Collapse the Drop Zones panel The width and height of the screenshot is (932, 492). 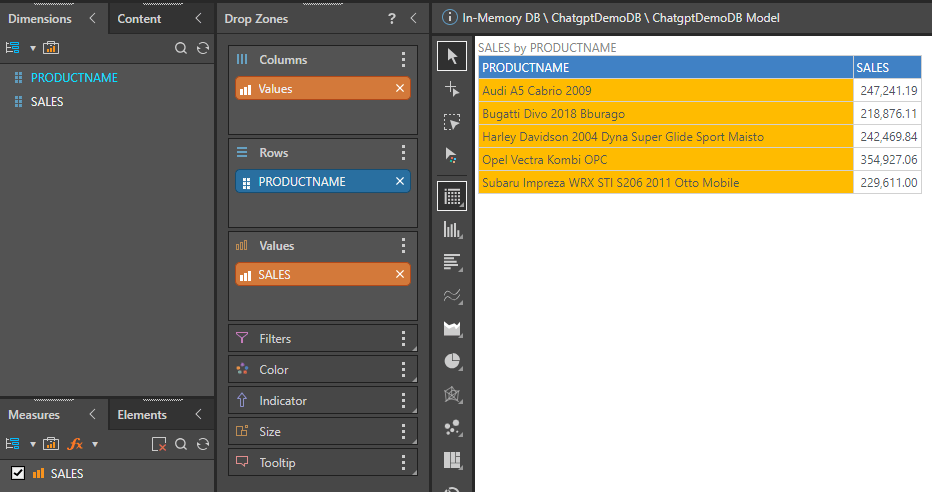(x=414, y=18)
